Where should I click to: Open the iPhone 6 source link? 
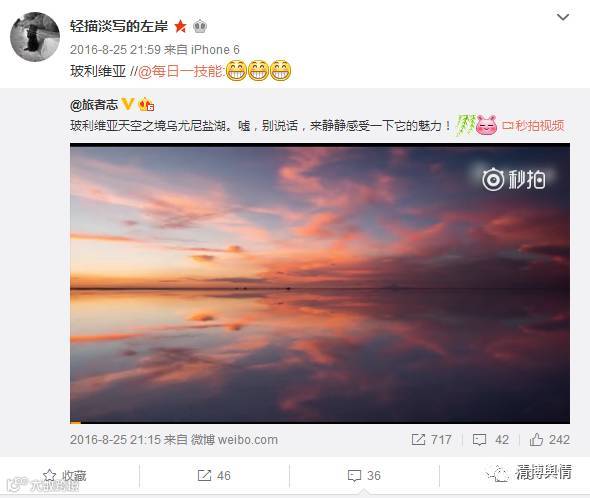[x=215, y=50]
